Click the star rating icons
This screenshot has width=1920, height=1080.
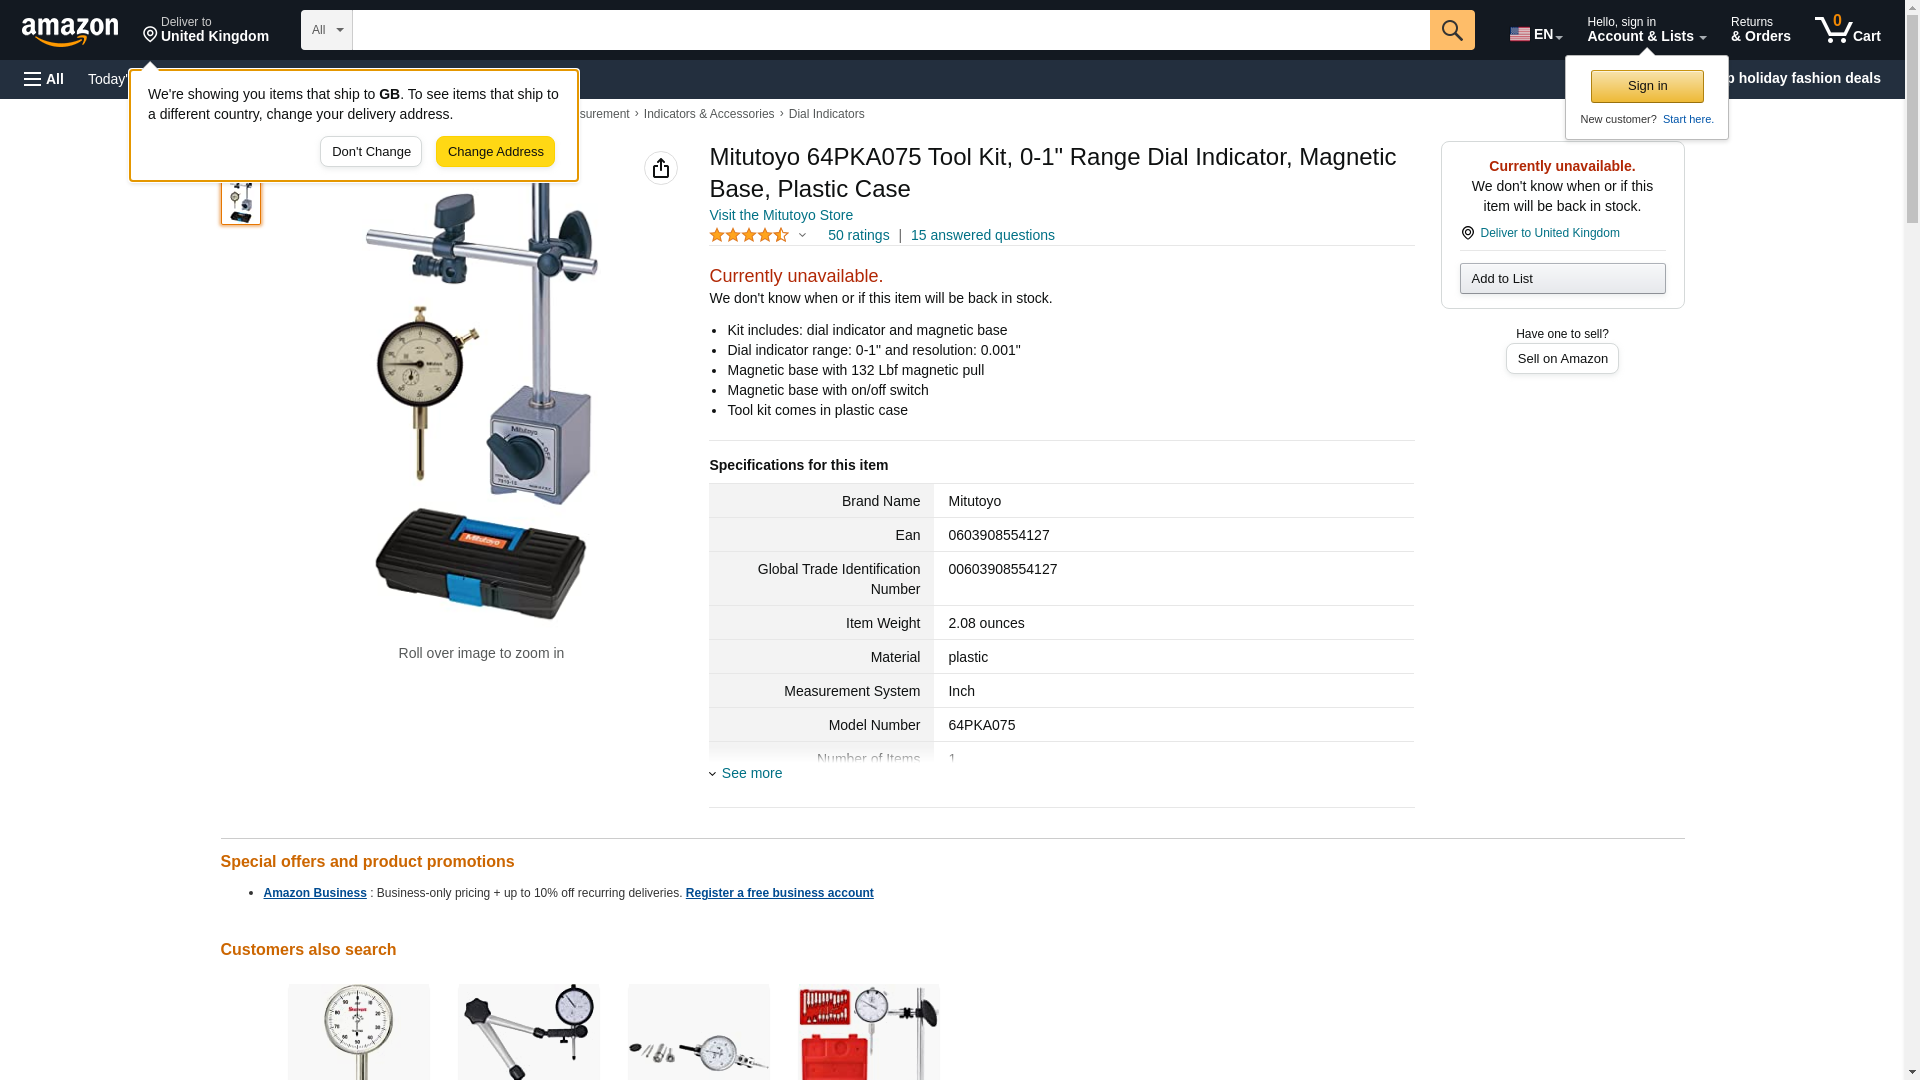pos(749,235)
